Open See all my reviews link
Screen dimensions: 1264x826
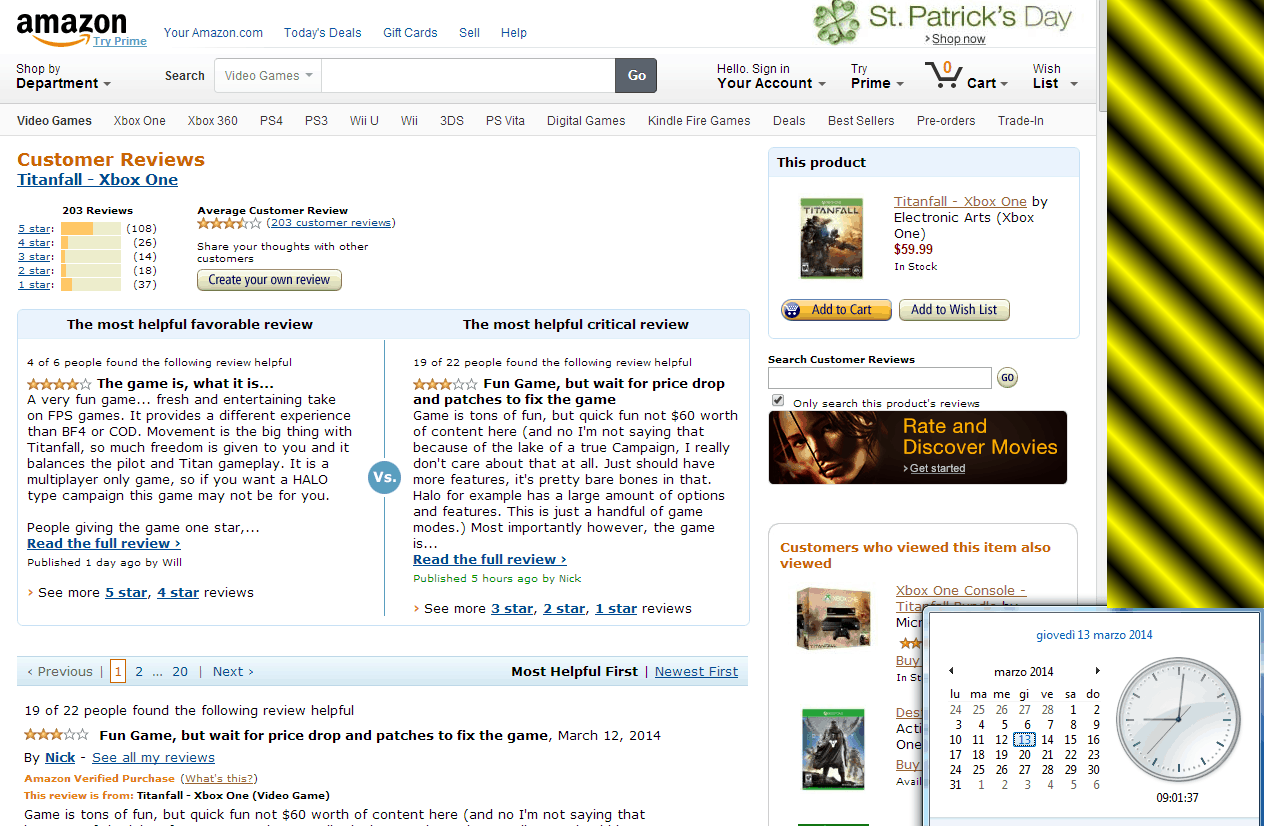click(x=153, y=758)
